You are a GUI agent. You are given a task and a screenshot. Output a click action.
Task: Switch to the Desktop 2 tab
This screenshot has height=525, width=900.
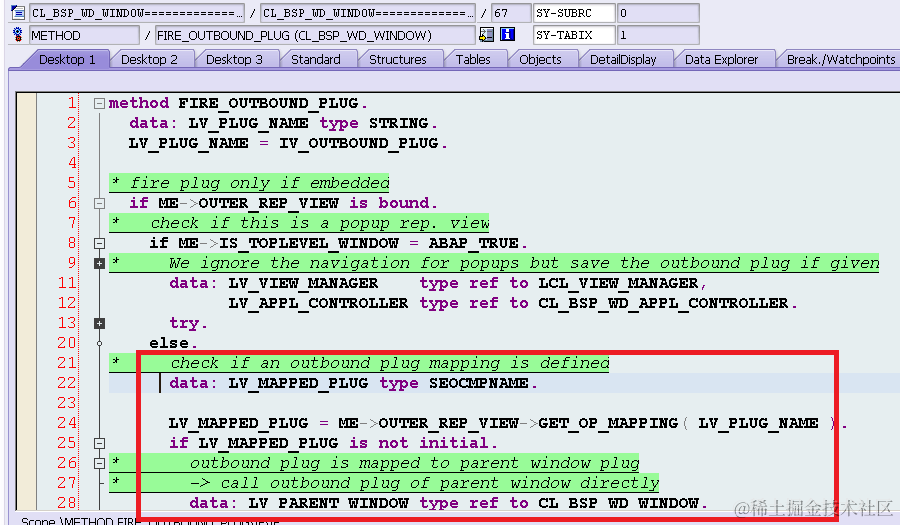click(149, 59)
